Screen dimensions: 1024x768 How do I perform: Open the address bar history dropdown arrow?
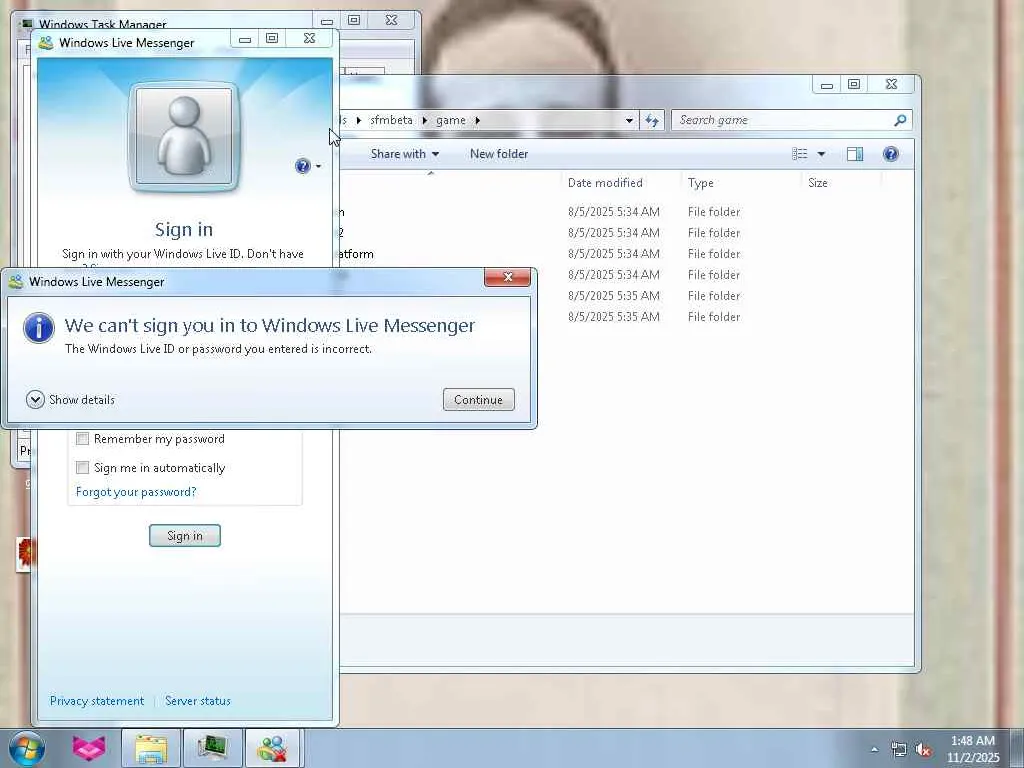(629, 120)
